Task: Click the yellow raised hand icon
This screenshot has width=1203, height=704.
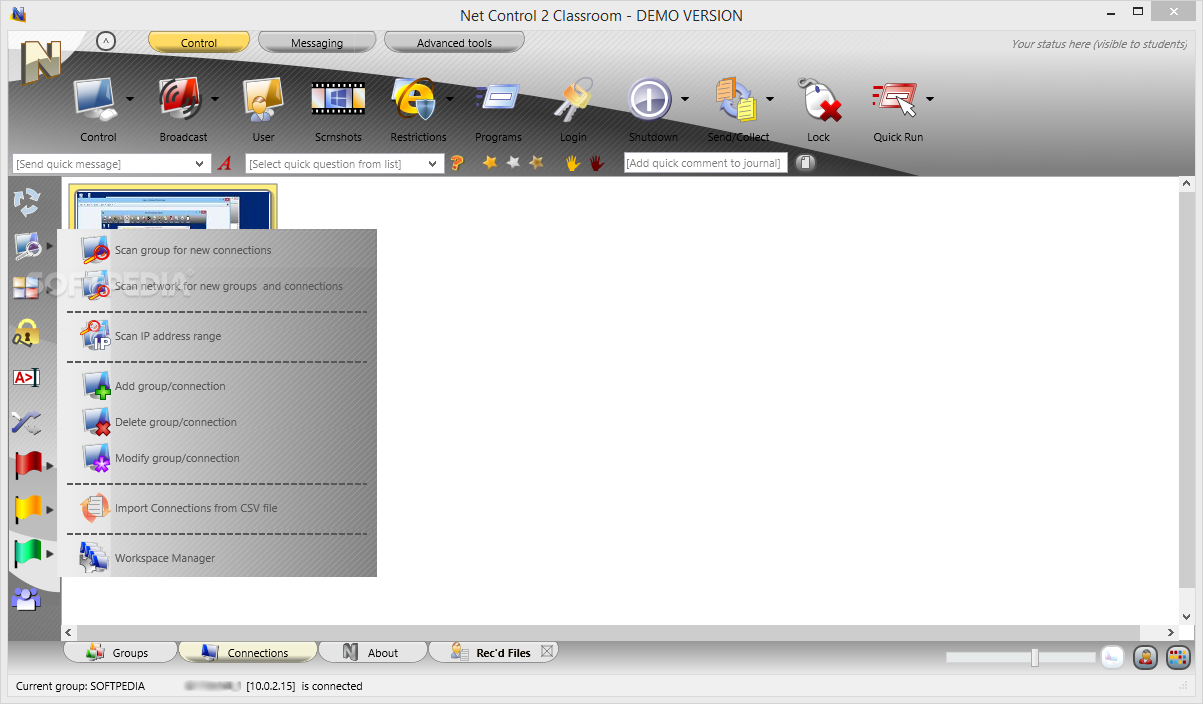Action: (x=573, y=163)
